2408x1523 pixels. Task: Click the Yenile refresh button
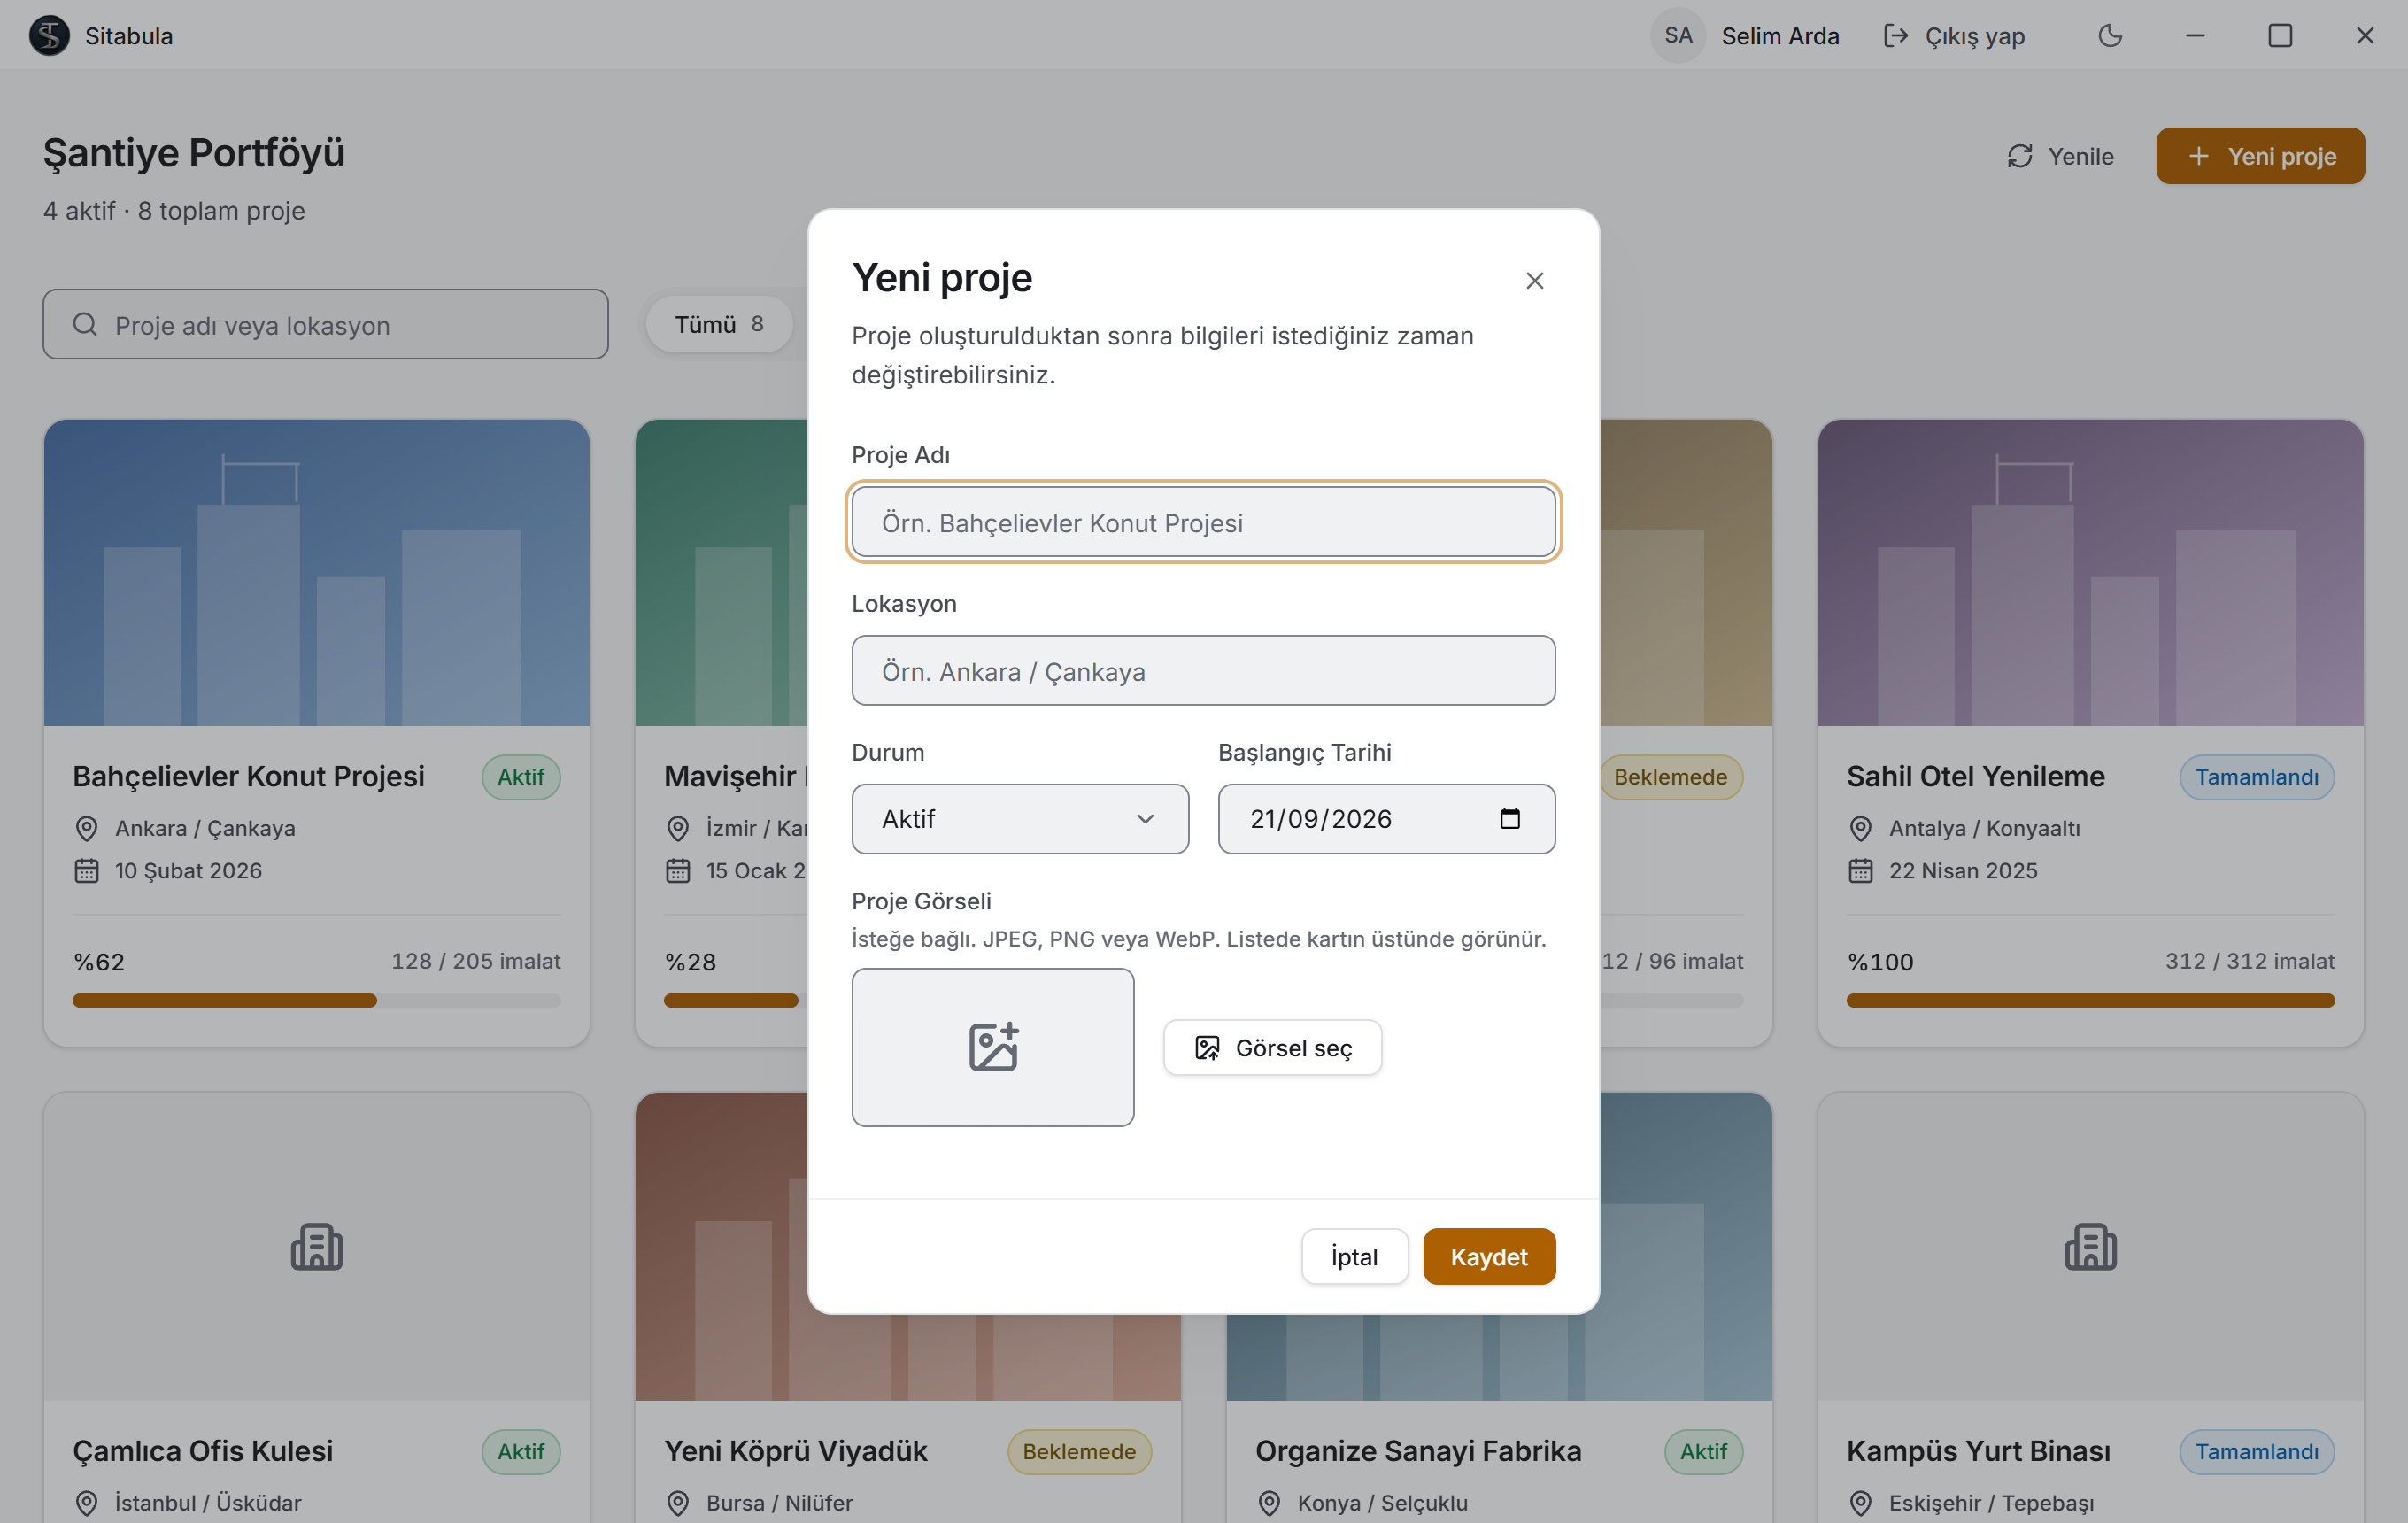click(2060, 156)
